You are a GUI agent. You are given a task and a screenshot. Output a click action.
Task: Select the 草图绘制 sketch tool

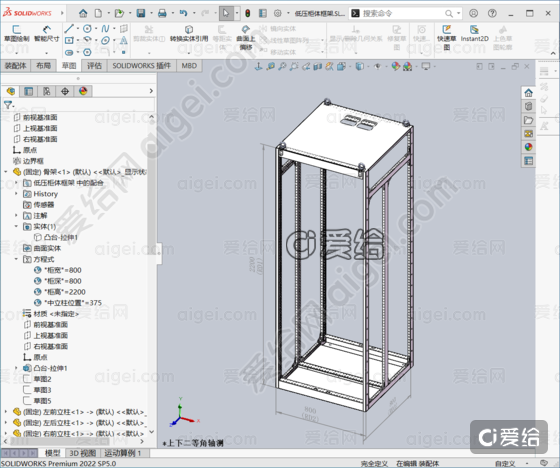[16, 34]
